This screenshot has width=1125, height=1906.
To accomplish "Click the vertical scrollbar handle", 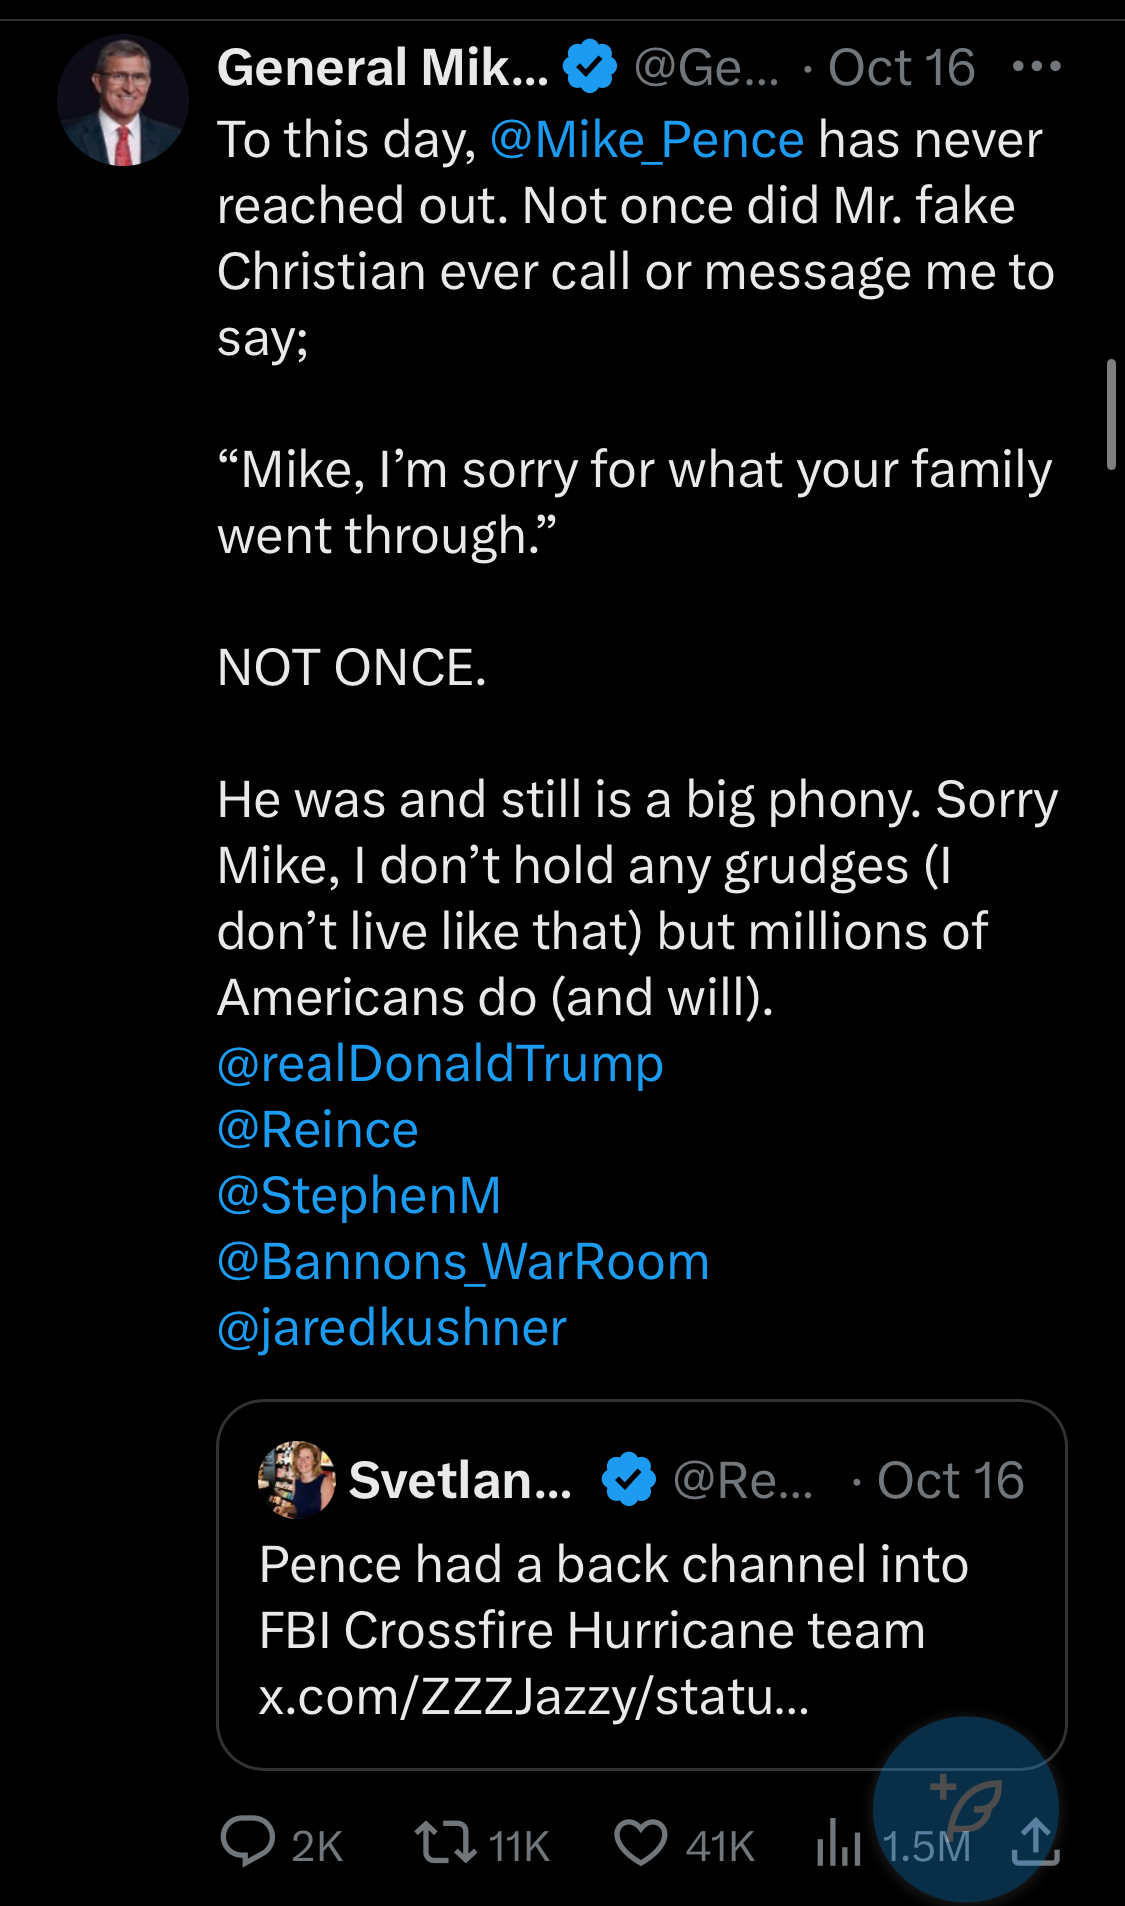I will [1111, 414].
